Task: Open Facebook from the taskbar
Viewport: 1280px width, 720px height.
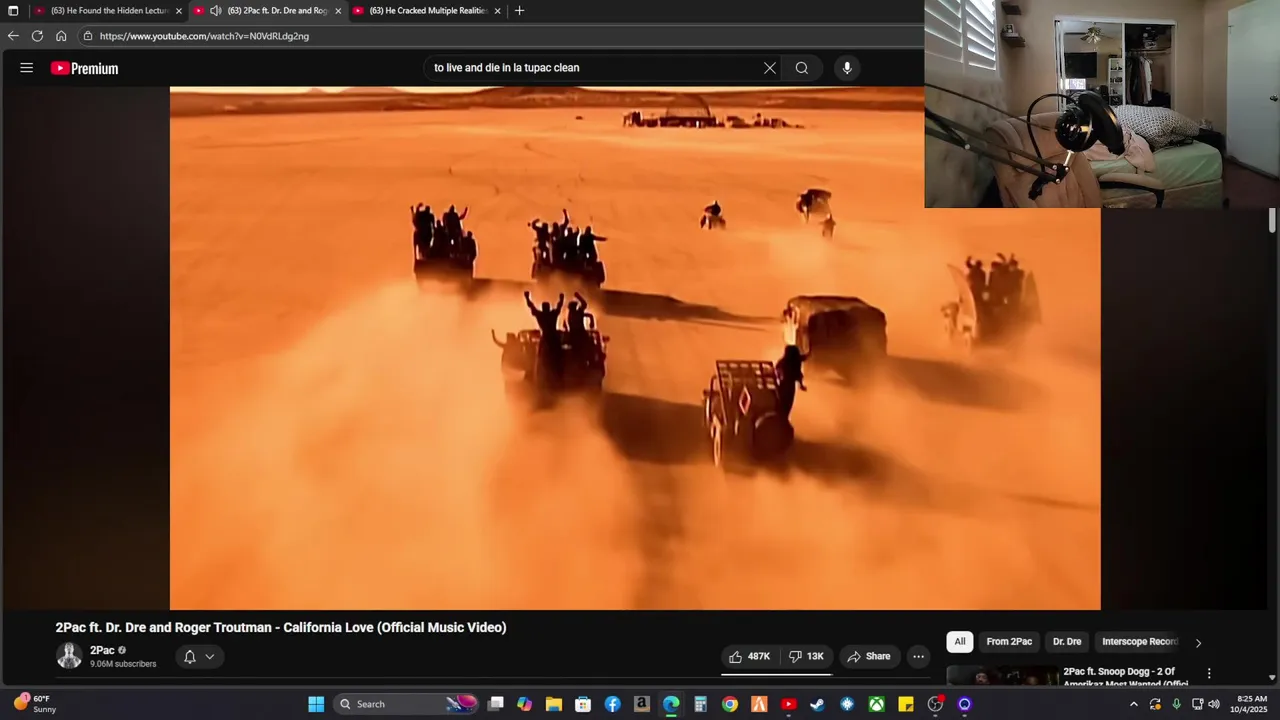Action: pyautogui.click(x=613, y=704)
